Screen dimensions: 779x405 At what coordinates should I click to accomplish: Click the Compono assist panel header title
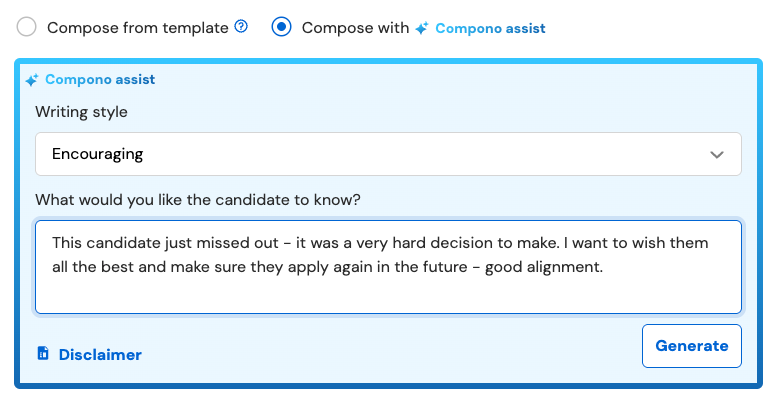pyautogui.click(x=100, y=80)
